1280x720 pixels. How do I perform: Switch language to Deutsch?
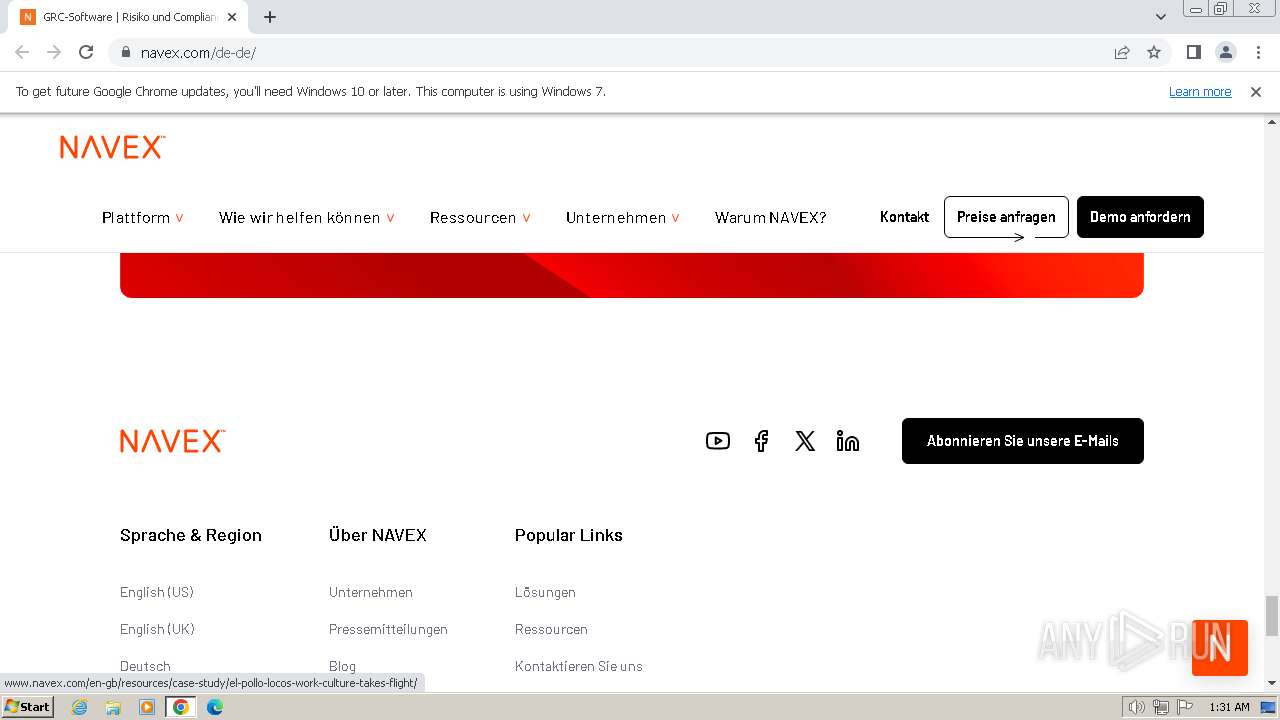click(x=145, y=666)
